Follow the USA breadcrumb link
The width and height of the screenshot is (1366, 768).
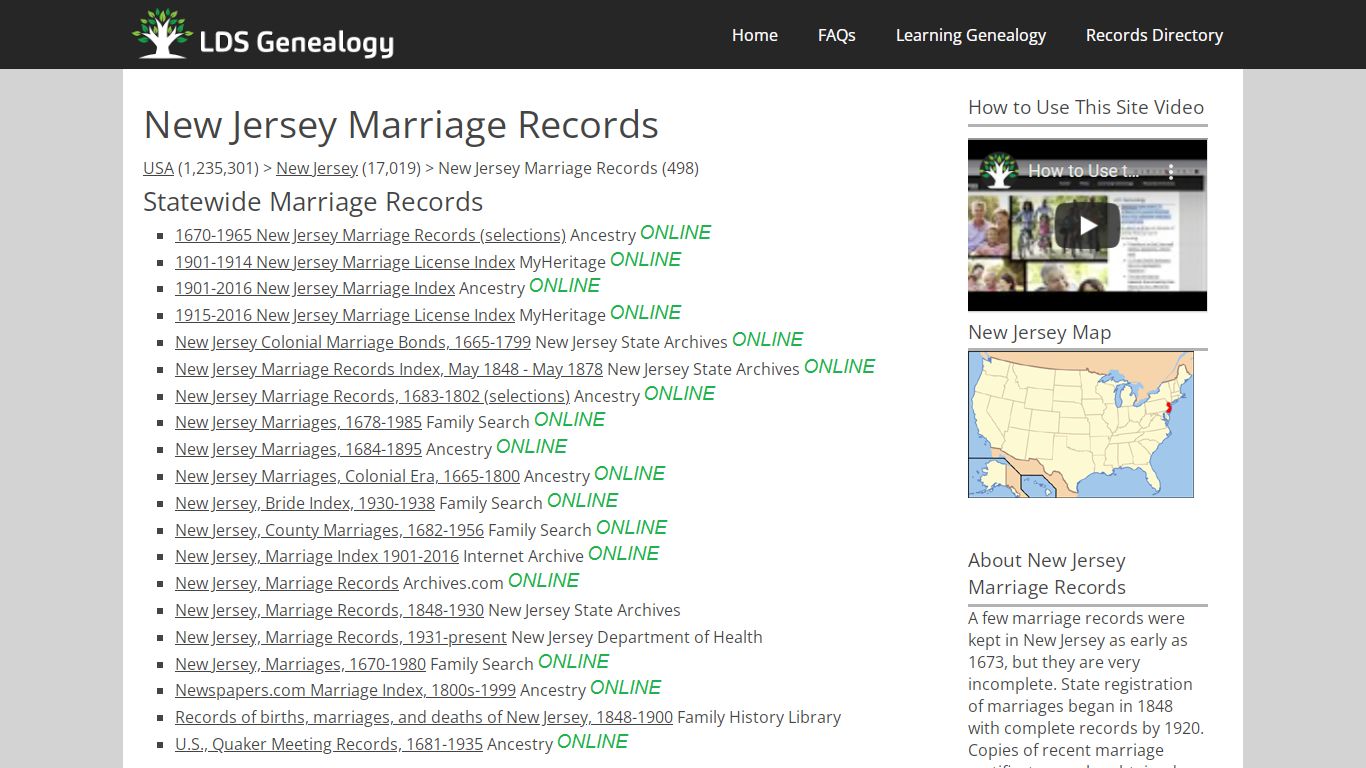[158, 168]
